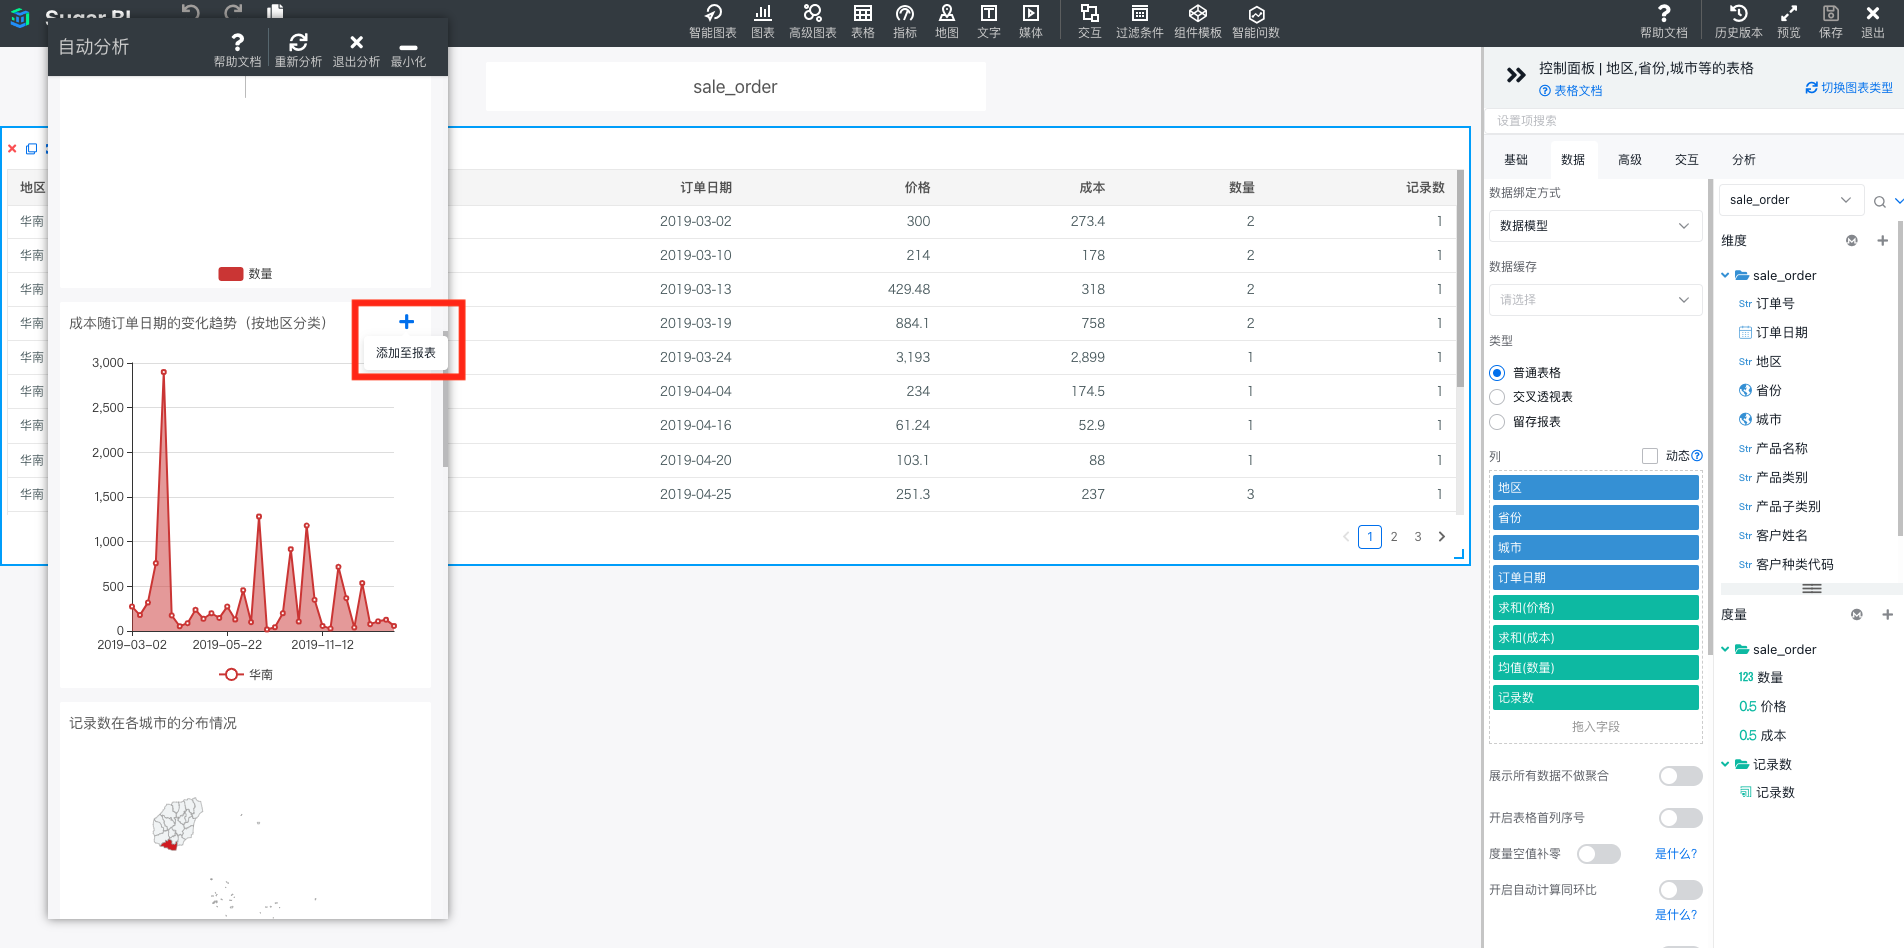The height and width of the screenshot is (948, 1904).
Task: Open top-right 帮助文档 help docs
Action: pyautogui.click(x=1663, y=21)
